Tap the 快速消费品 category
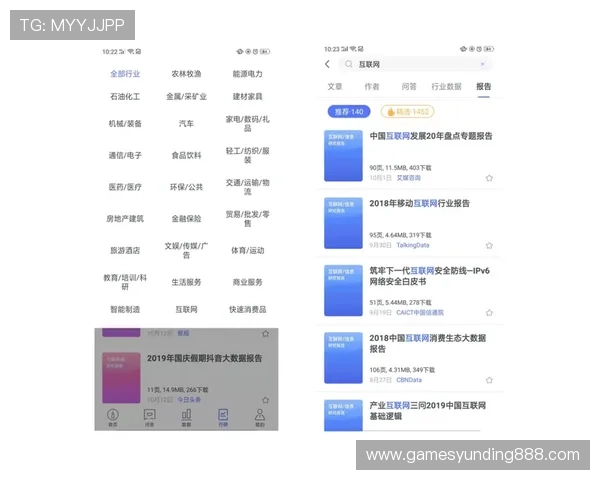 248,310
